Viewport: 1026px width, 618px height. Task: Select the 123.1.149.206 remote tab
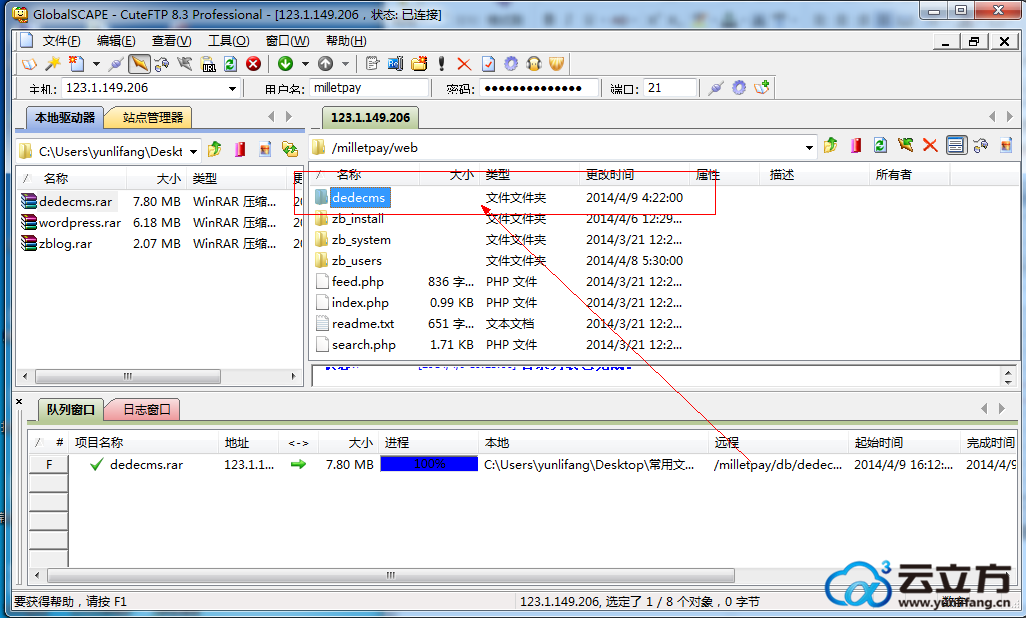370,118
